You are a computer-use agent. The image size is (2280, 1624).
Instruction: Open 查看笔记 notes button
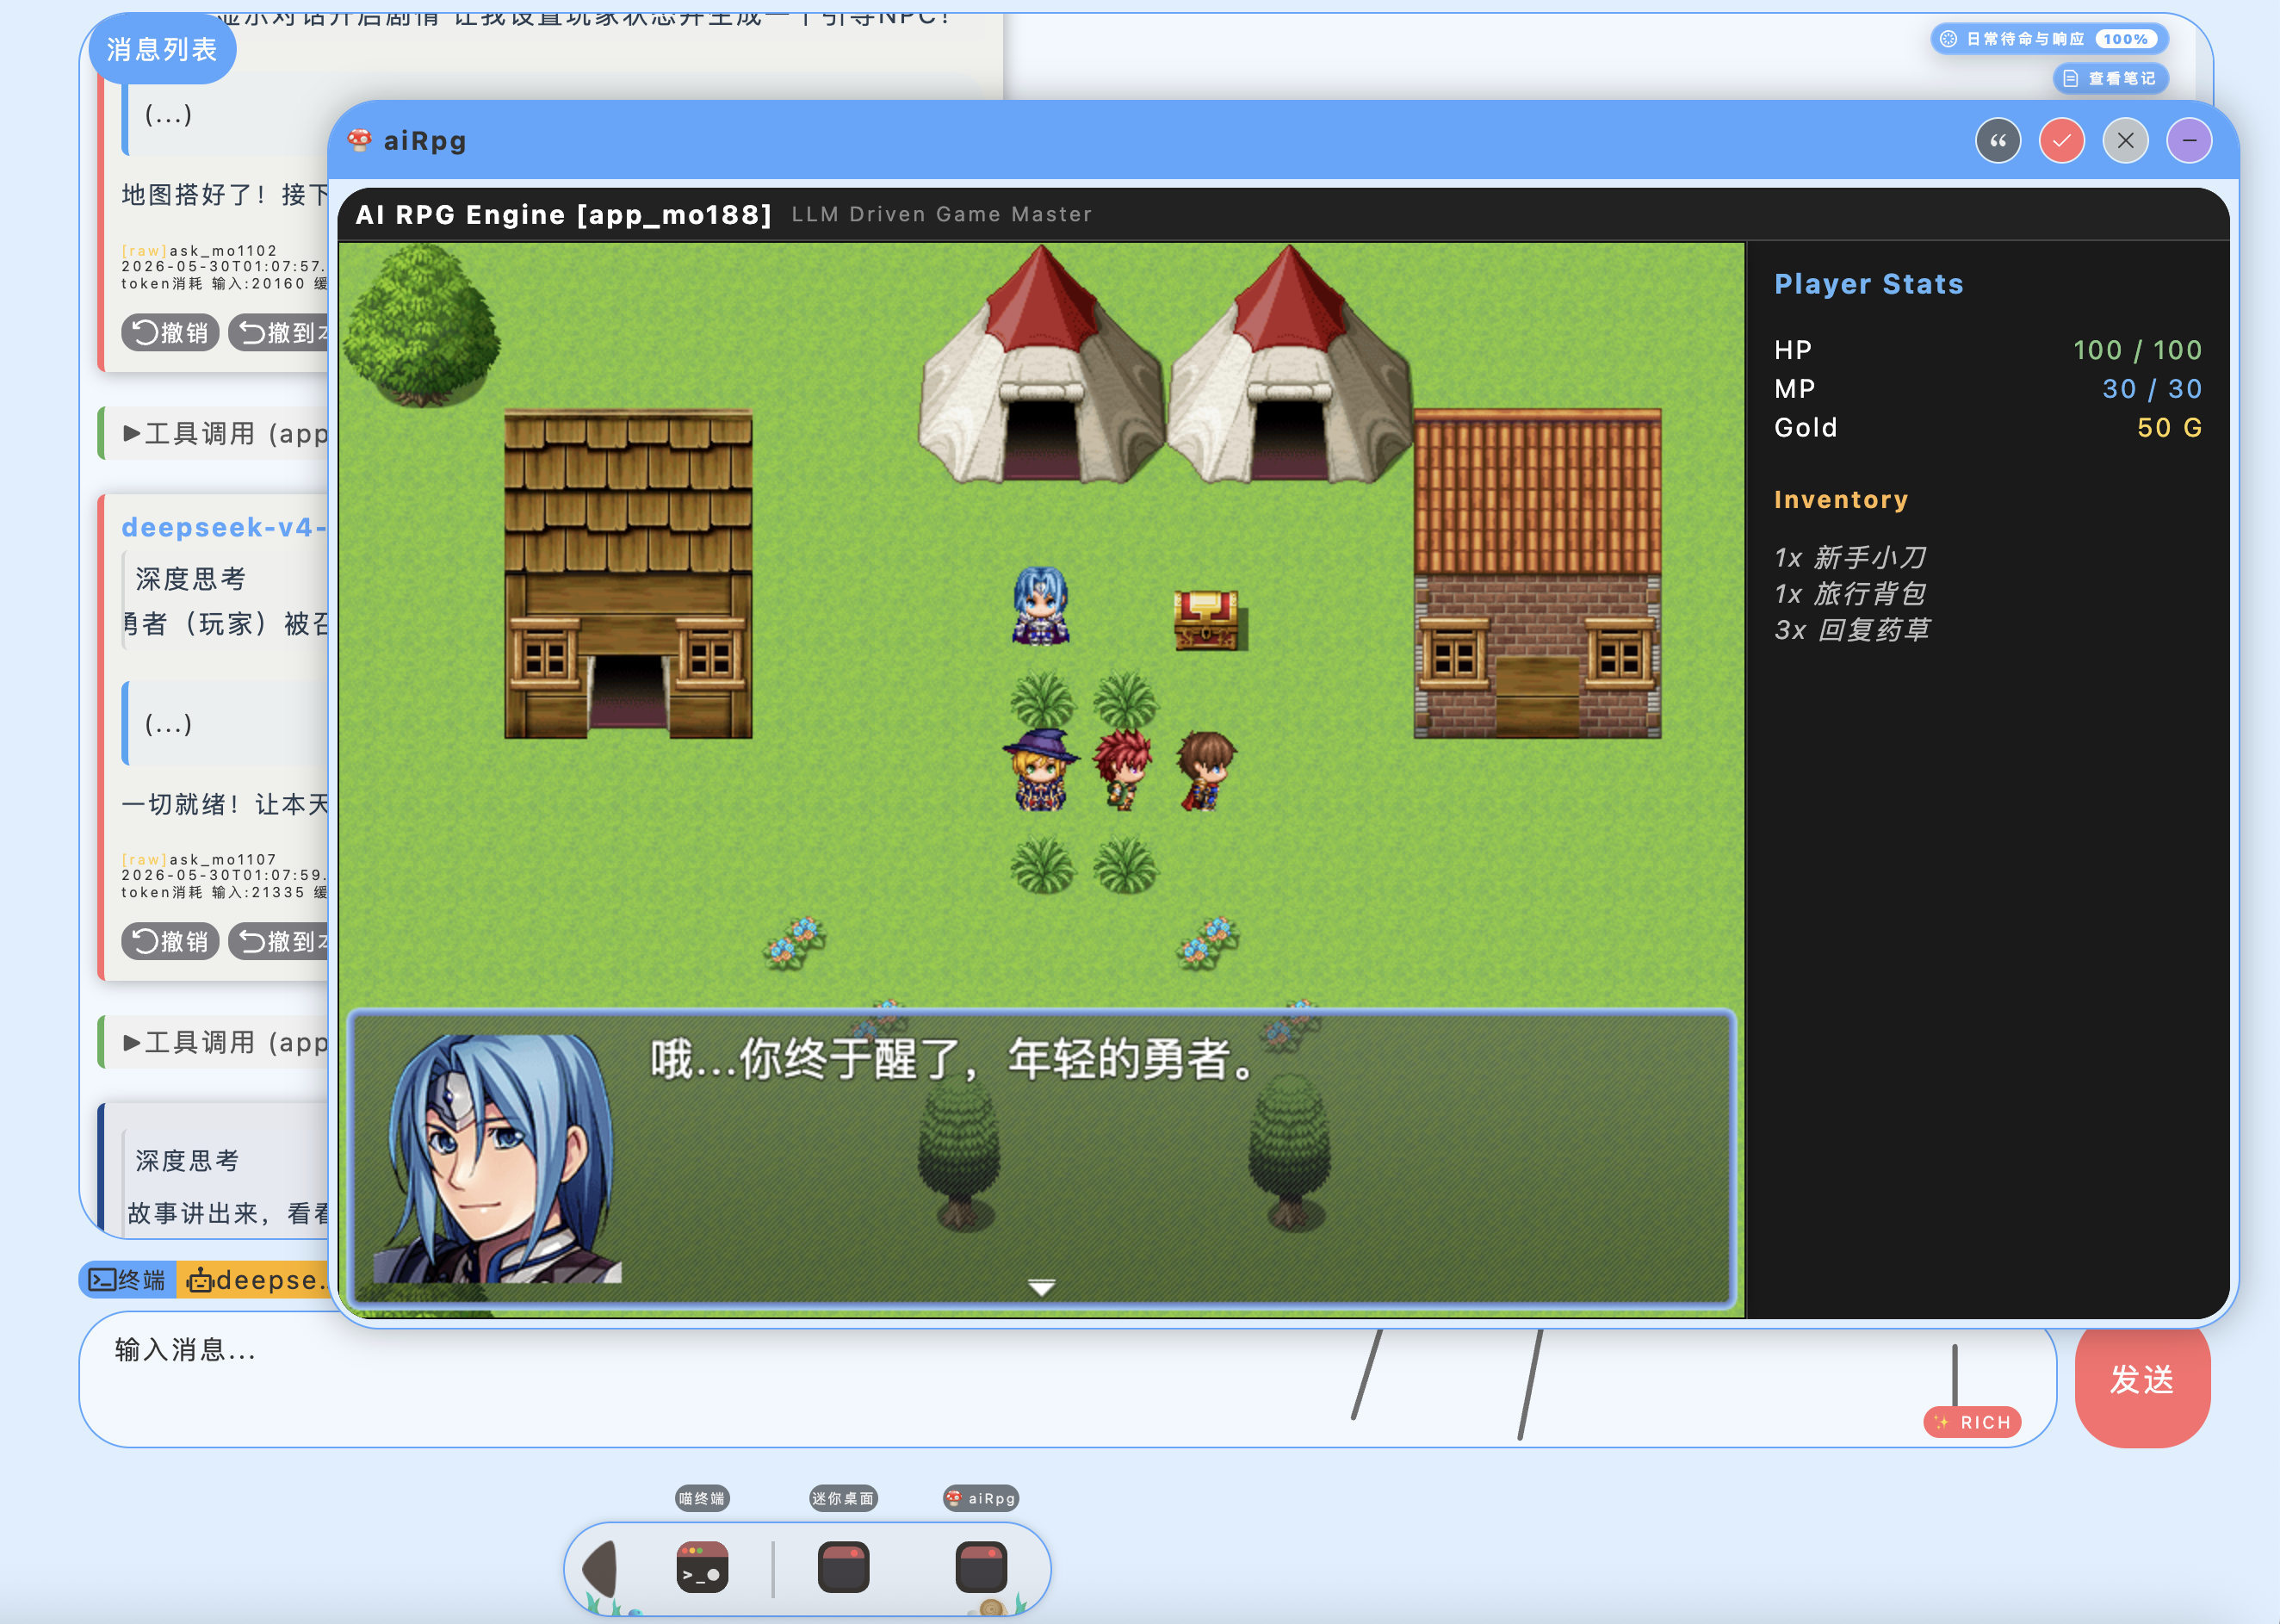(x=2110, y=78)
